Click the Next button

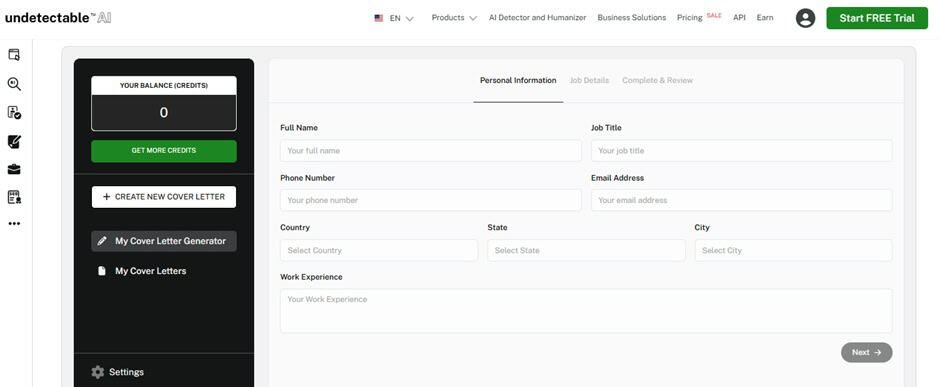(866, 352)
